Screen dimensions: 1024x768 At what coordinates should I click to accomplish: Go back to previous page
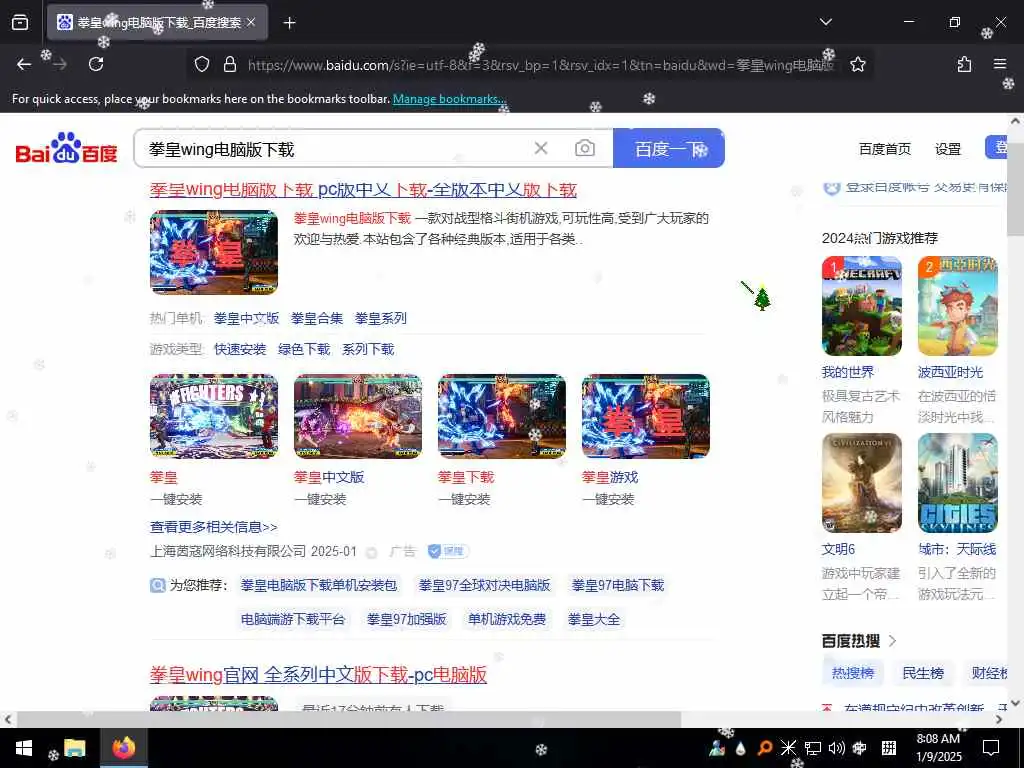click(x=24, y=64)
